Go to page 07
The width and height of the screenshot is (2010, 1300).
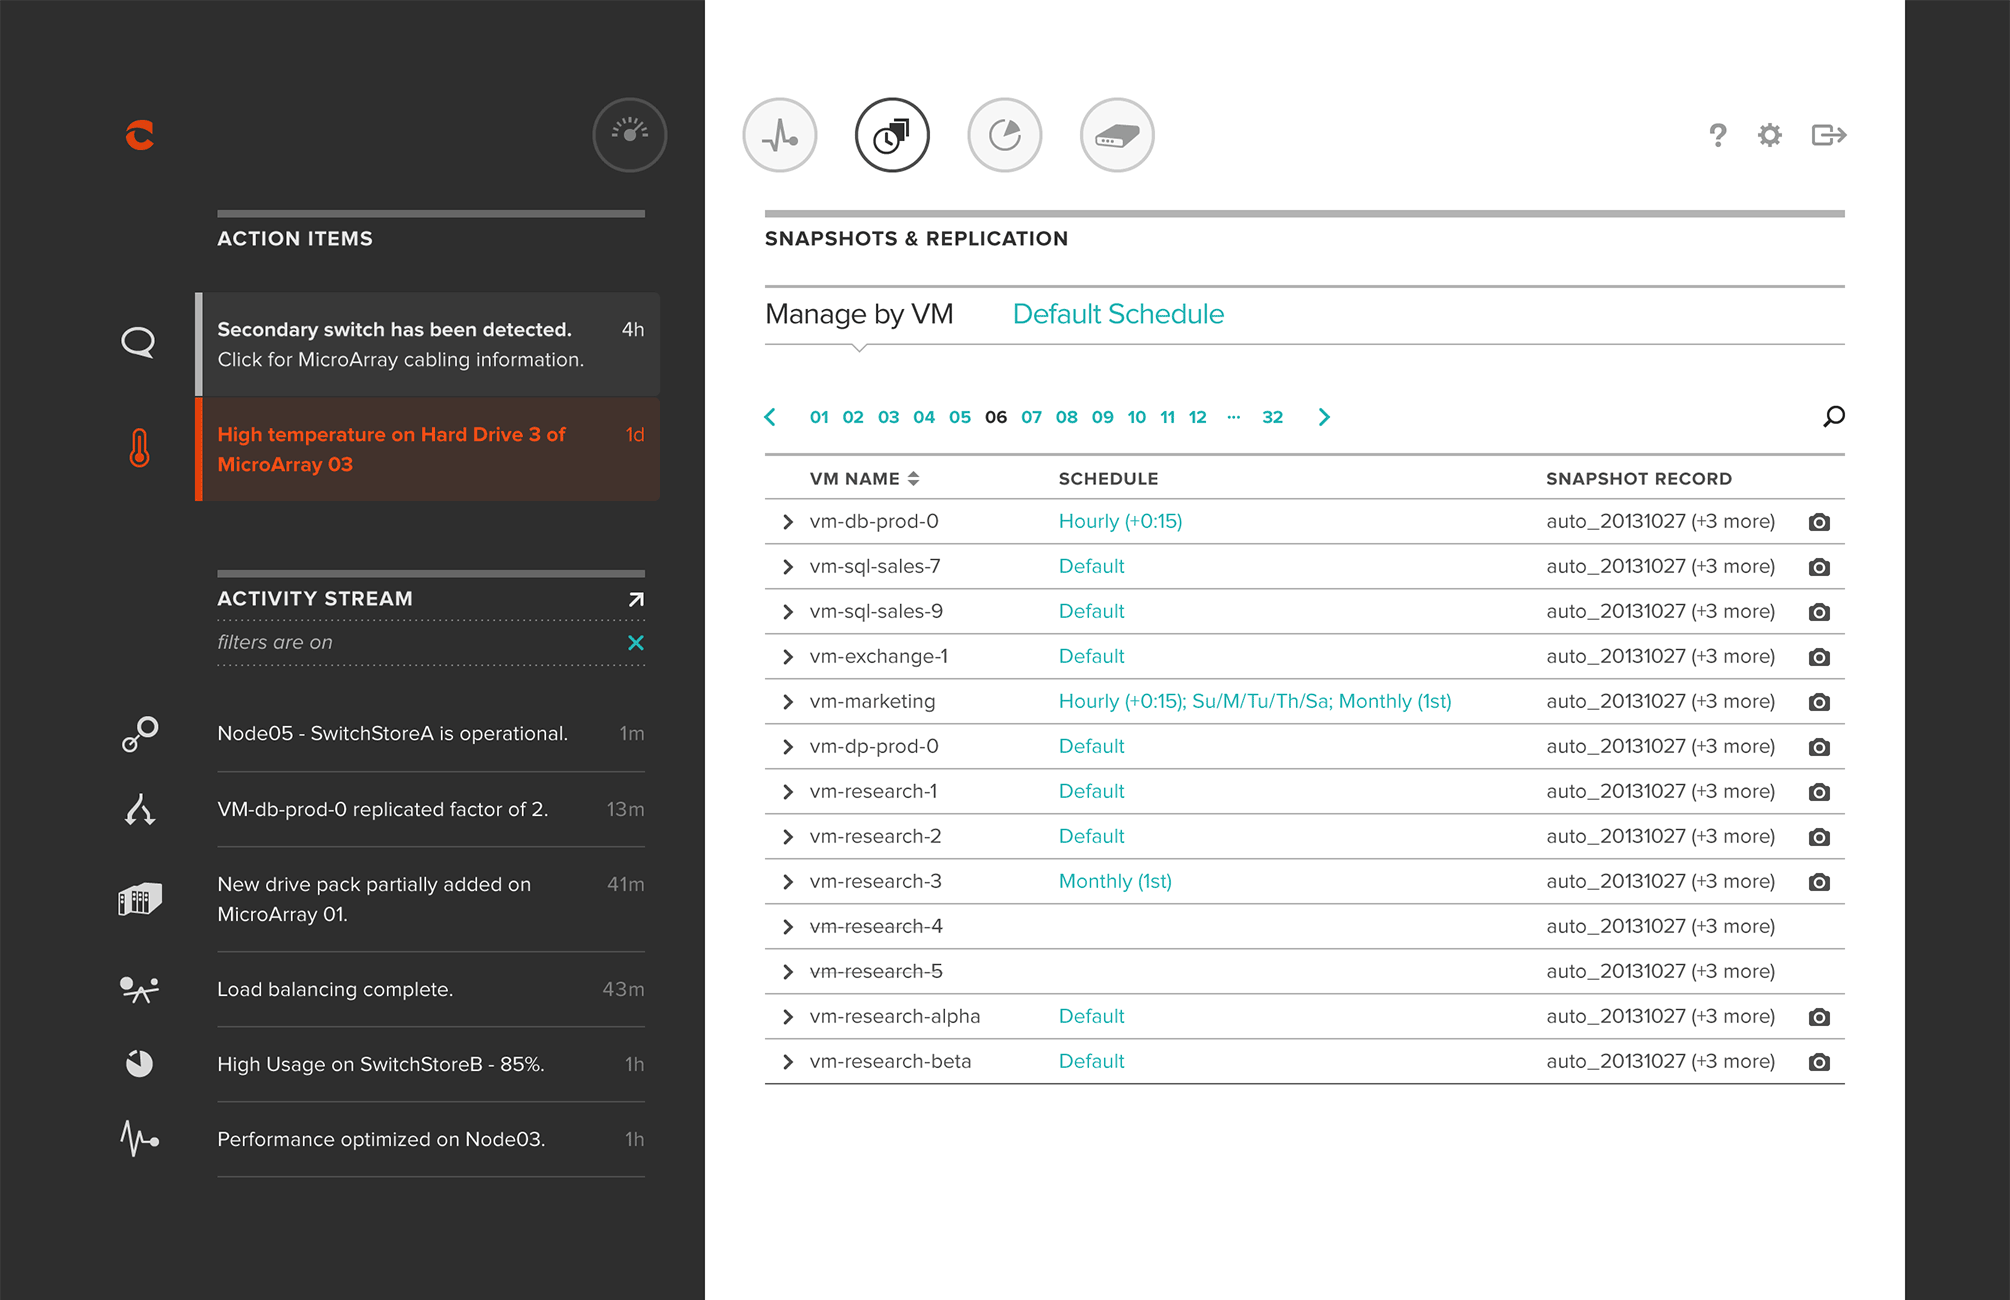1031,417
